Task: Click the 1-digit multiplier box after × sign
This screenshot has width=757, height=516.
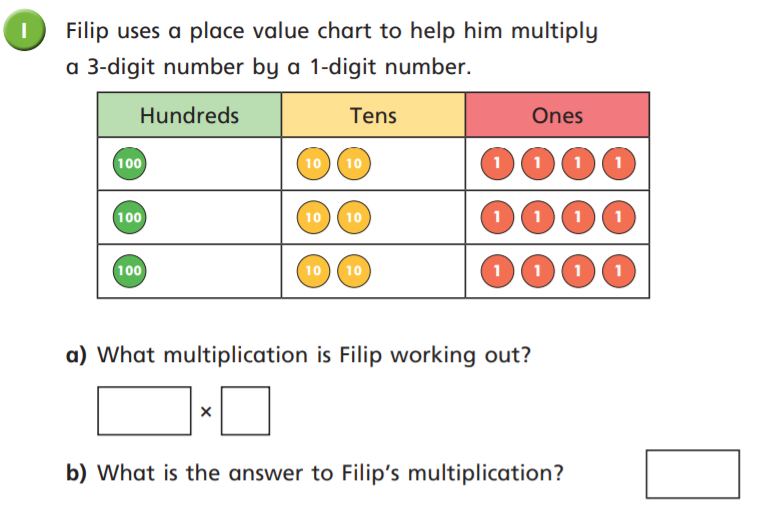Action: 245,411
